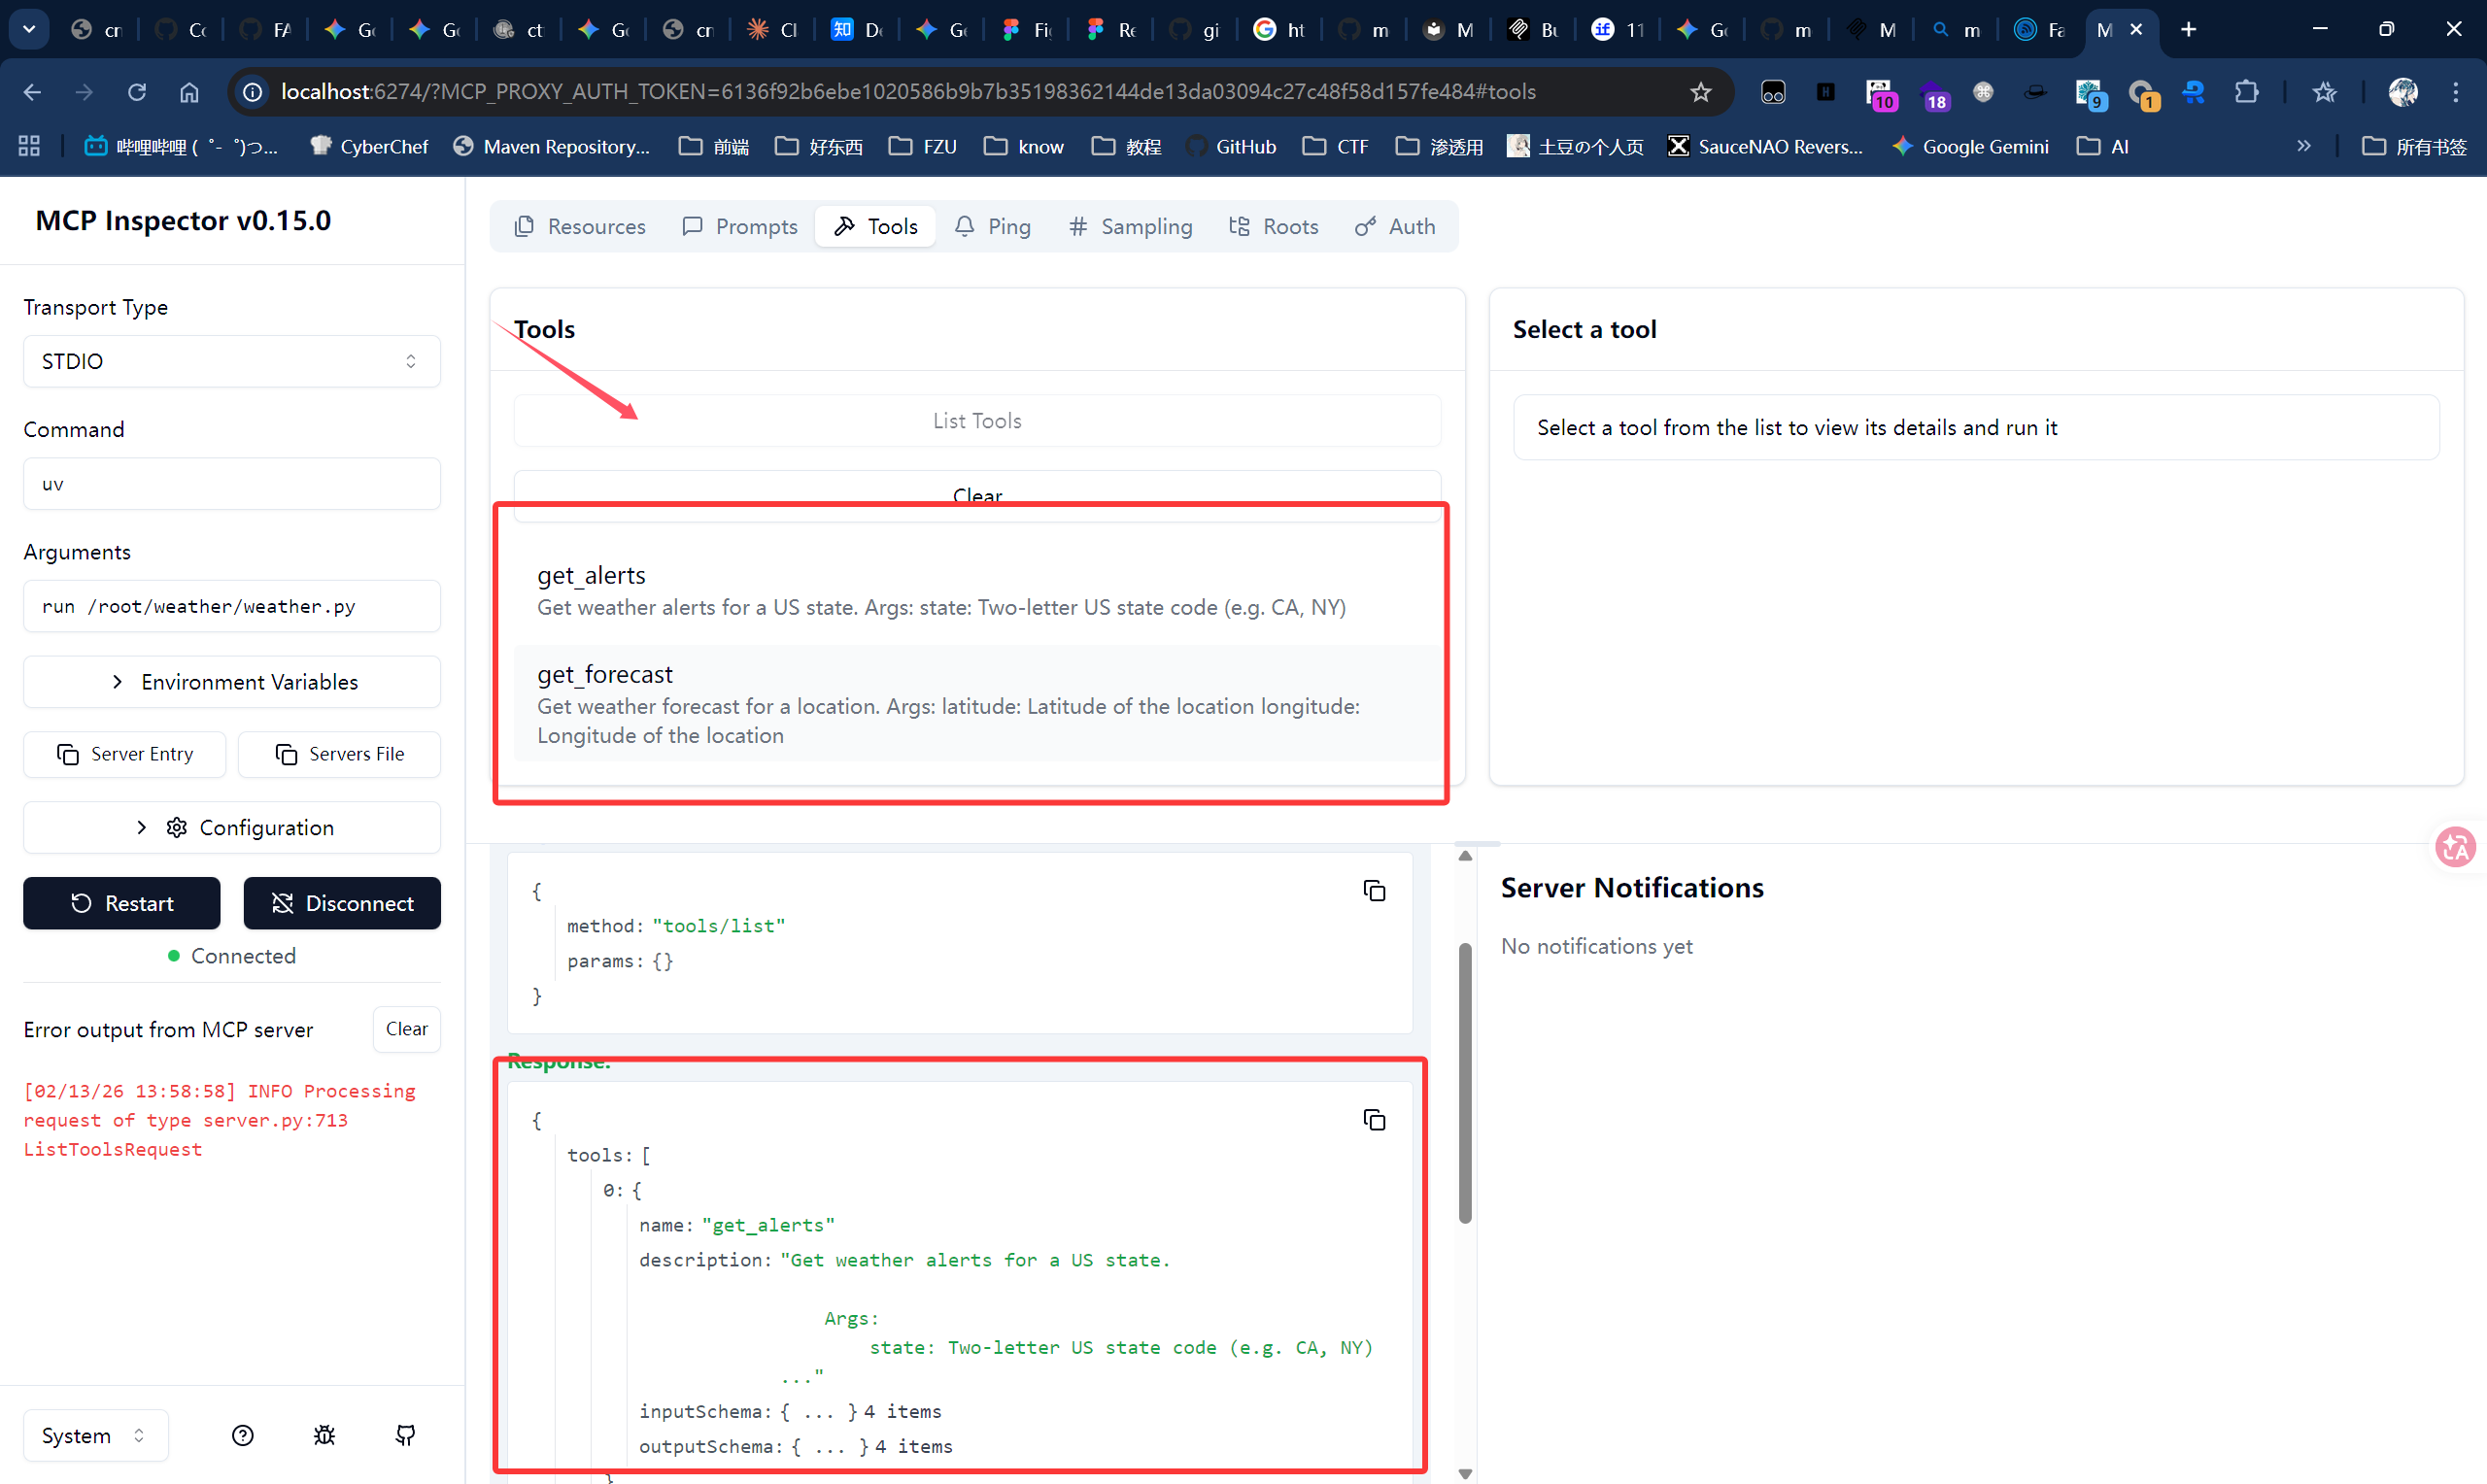Click the browser reload icon

(x=137, y=92)
